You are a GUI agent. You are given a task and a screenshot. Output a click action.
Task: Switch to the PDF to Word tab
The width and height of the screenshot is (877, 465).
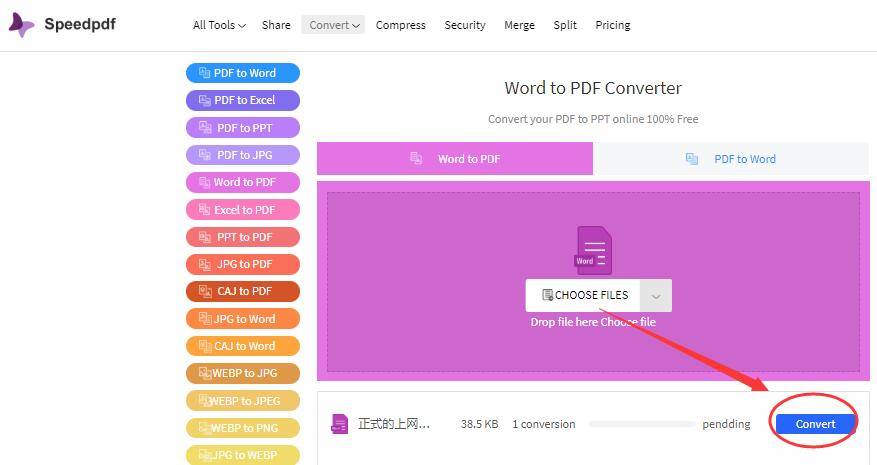(731, 159)
